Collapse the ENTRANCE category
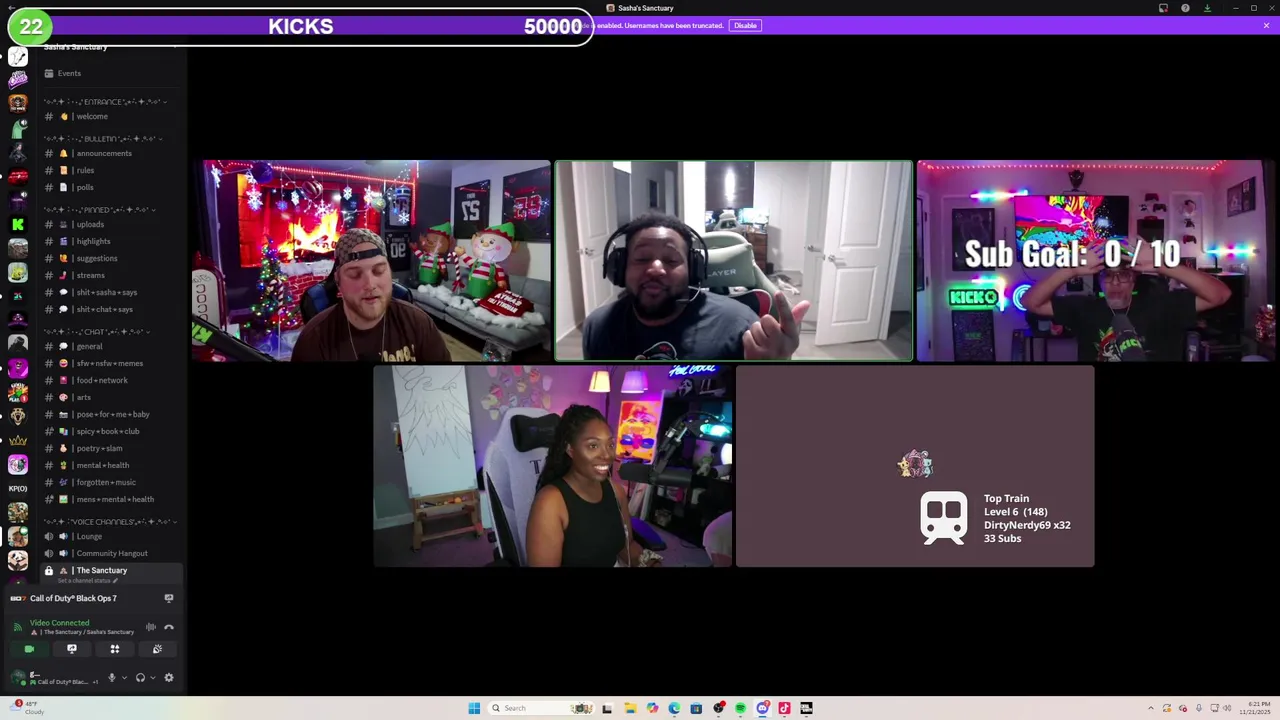 (x=103, y=101)
